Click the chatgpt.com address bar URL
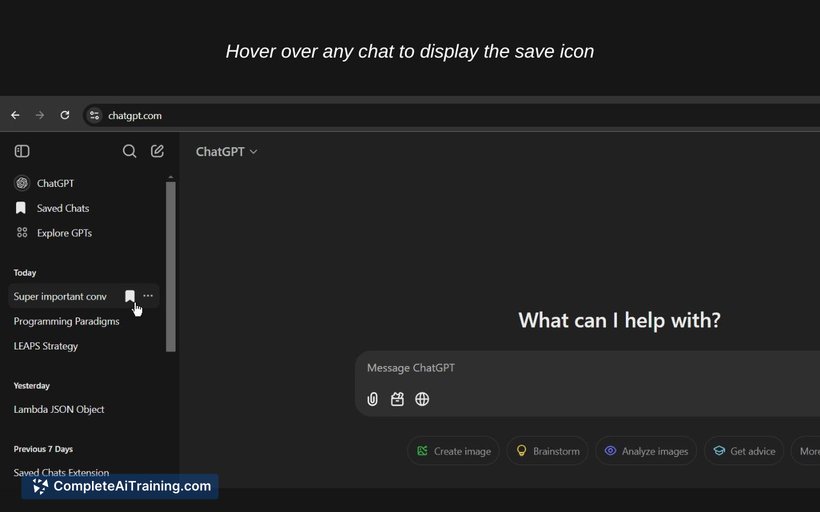The width and height of the screenshot is (820, 512). pyautogui.click(x=134, y=116)
